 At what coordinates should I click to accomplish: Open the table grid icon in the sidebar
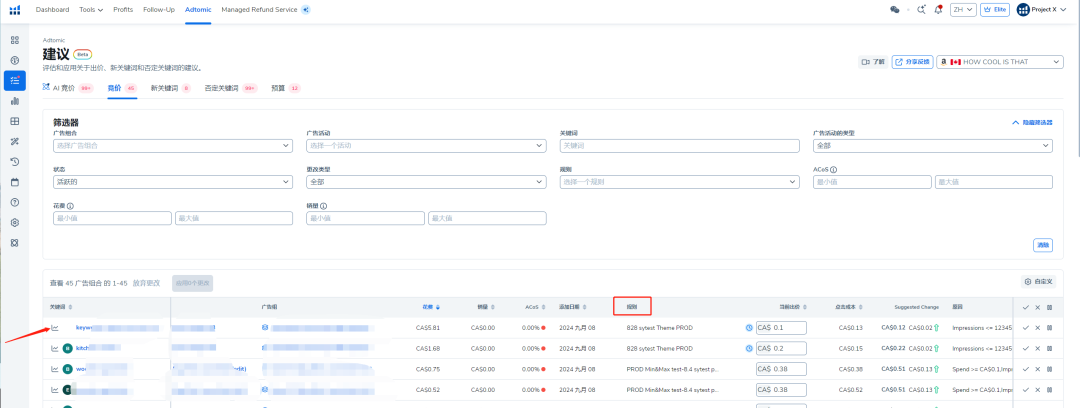tap(14, 121)
